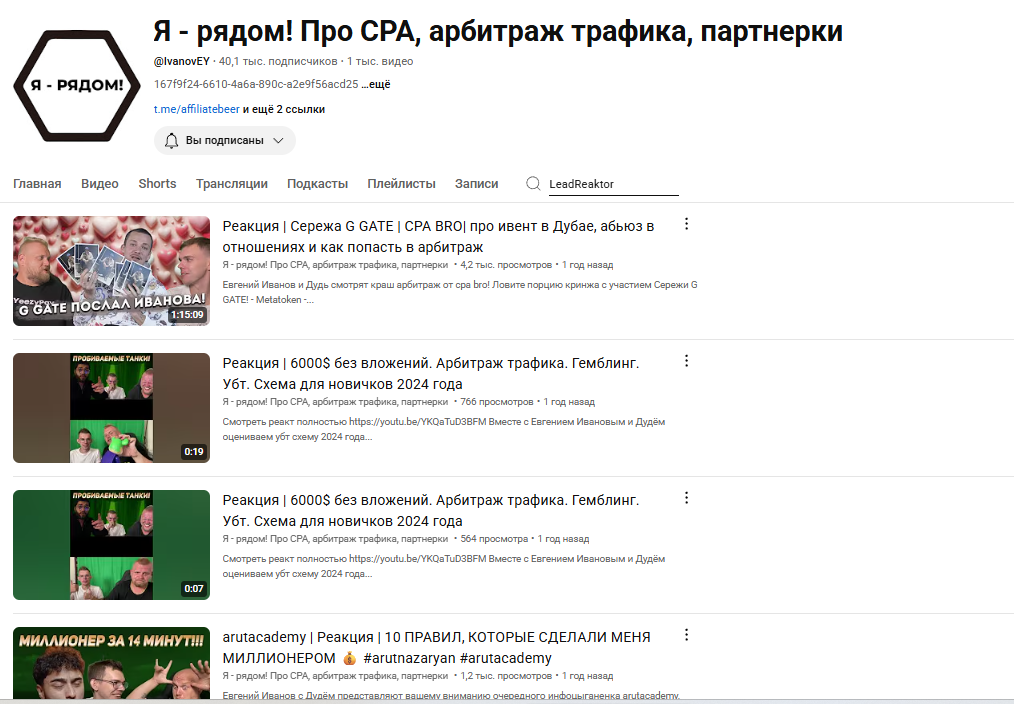Switch to the Главная tab
Screen dimensions: 1014x704
coord(37,184)
